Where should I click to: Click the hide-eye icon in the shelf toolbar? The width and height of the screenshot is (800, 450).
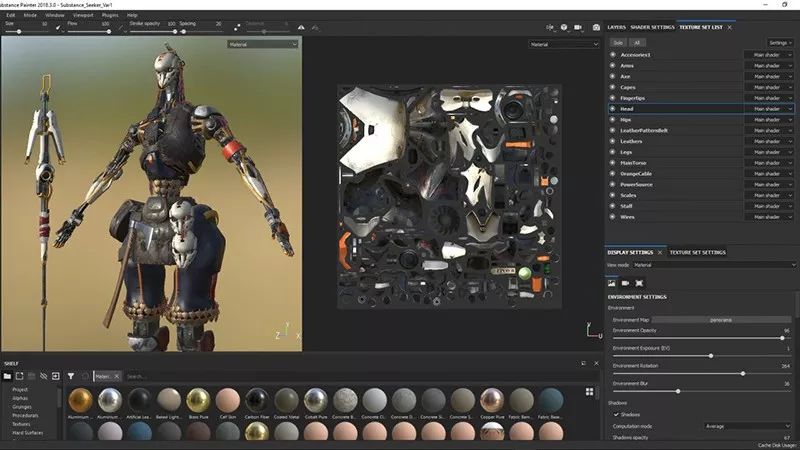[43, 376]
